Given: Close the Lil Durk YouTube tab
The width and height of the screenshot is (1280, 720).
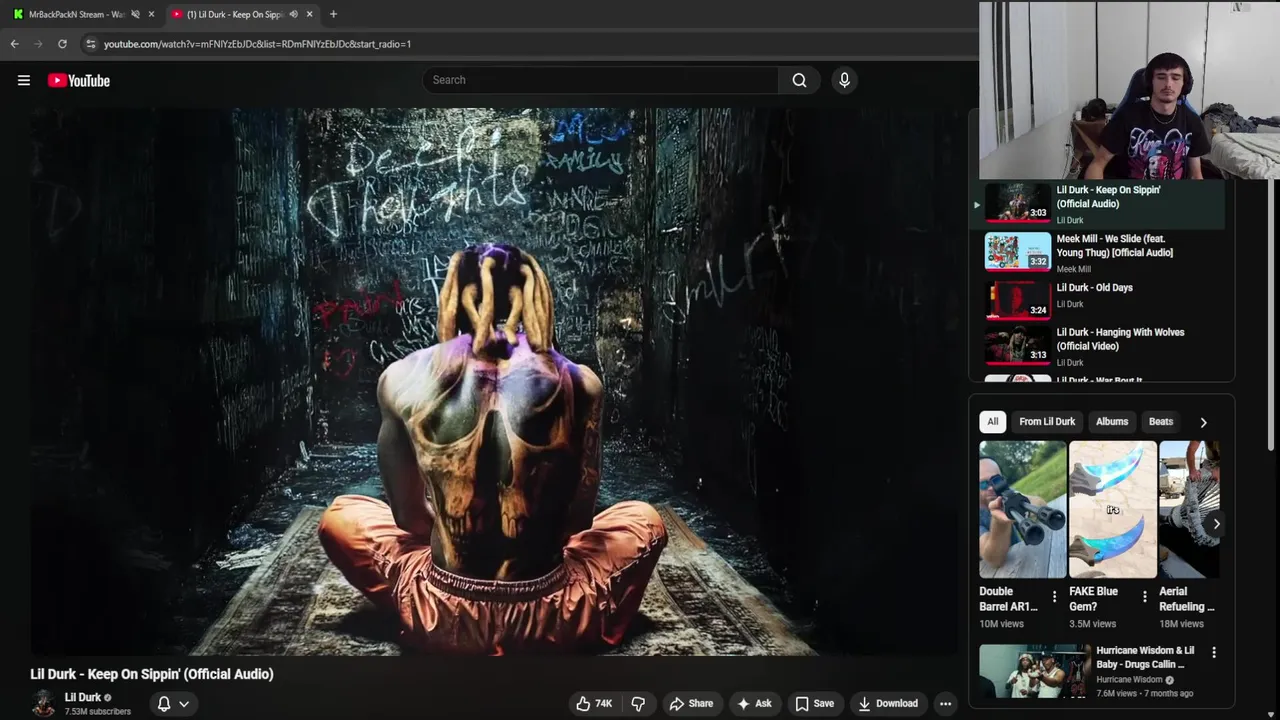Looking at the screenshot, I should click(x=309, y=14).
